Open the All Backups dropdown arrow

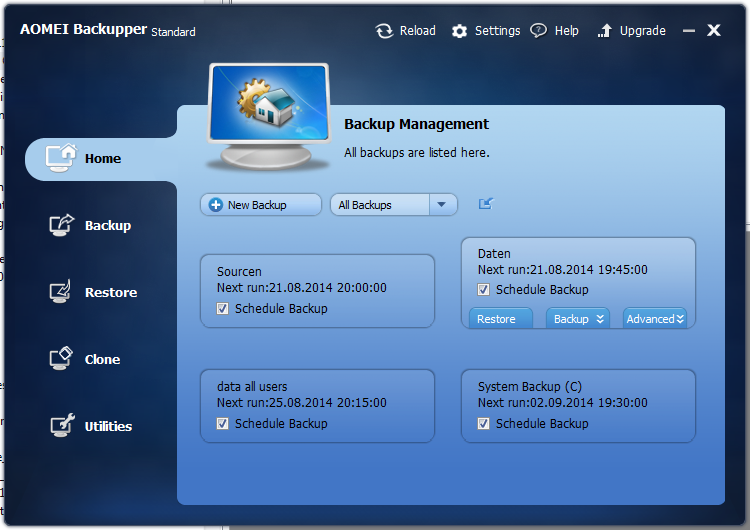pos(442,205)
